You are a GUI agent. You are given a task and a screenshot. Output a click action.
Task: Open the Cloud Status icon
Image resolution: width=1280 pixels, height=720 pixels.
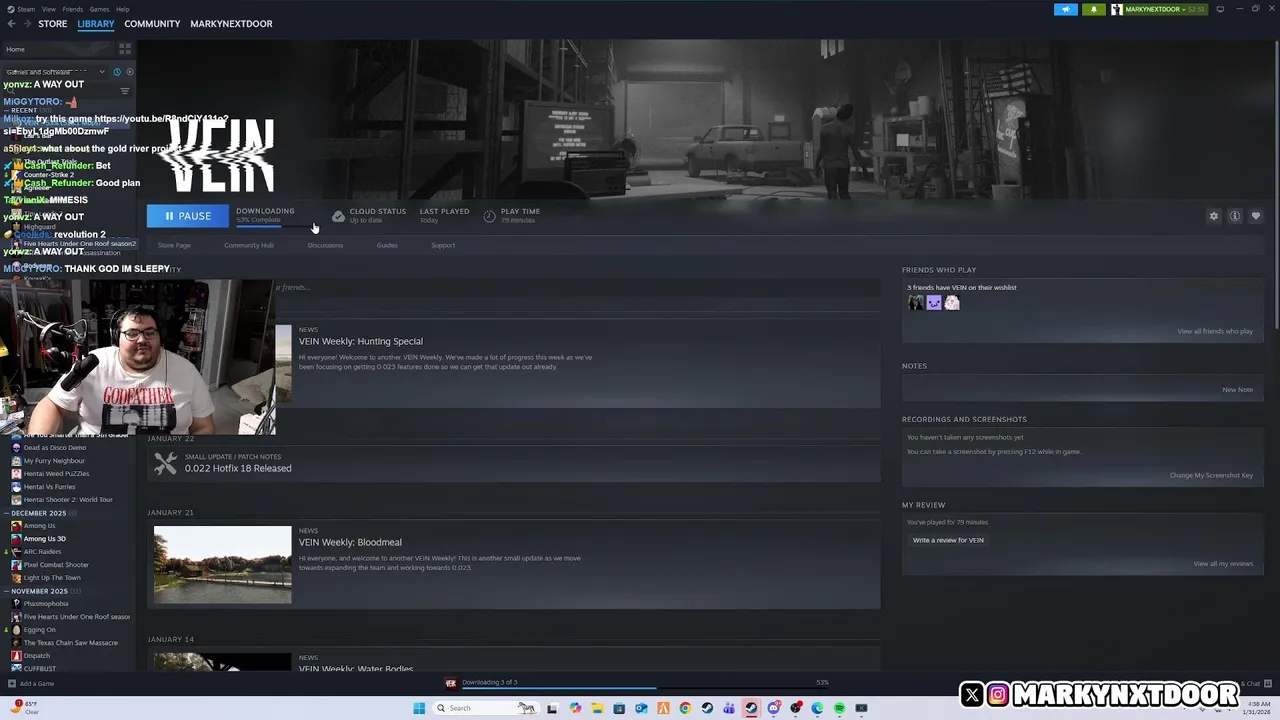338,216
